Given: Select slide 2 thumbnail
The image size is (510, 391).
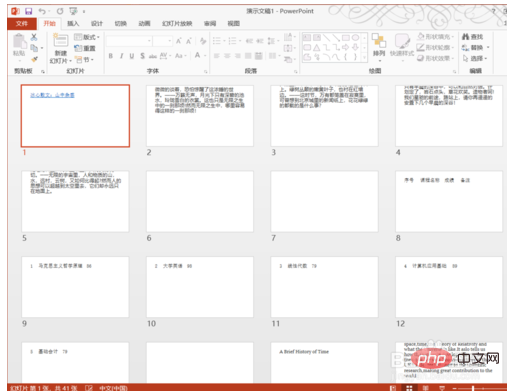Looking at the screenshot, I should [200, 116].
